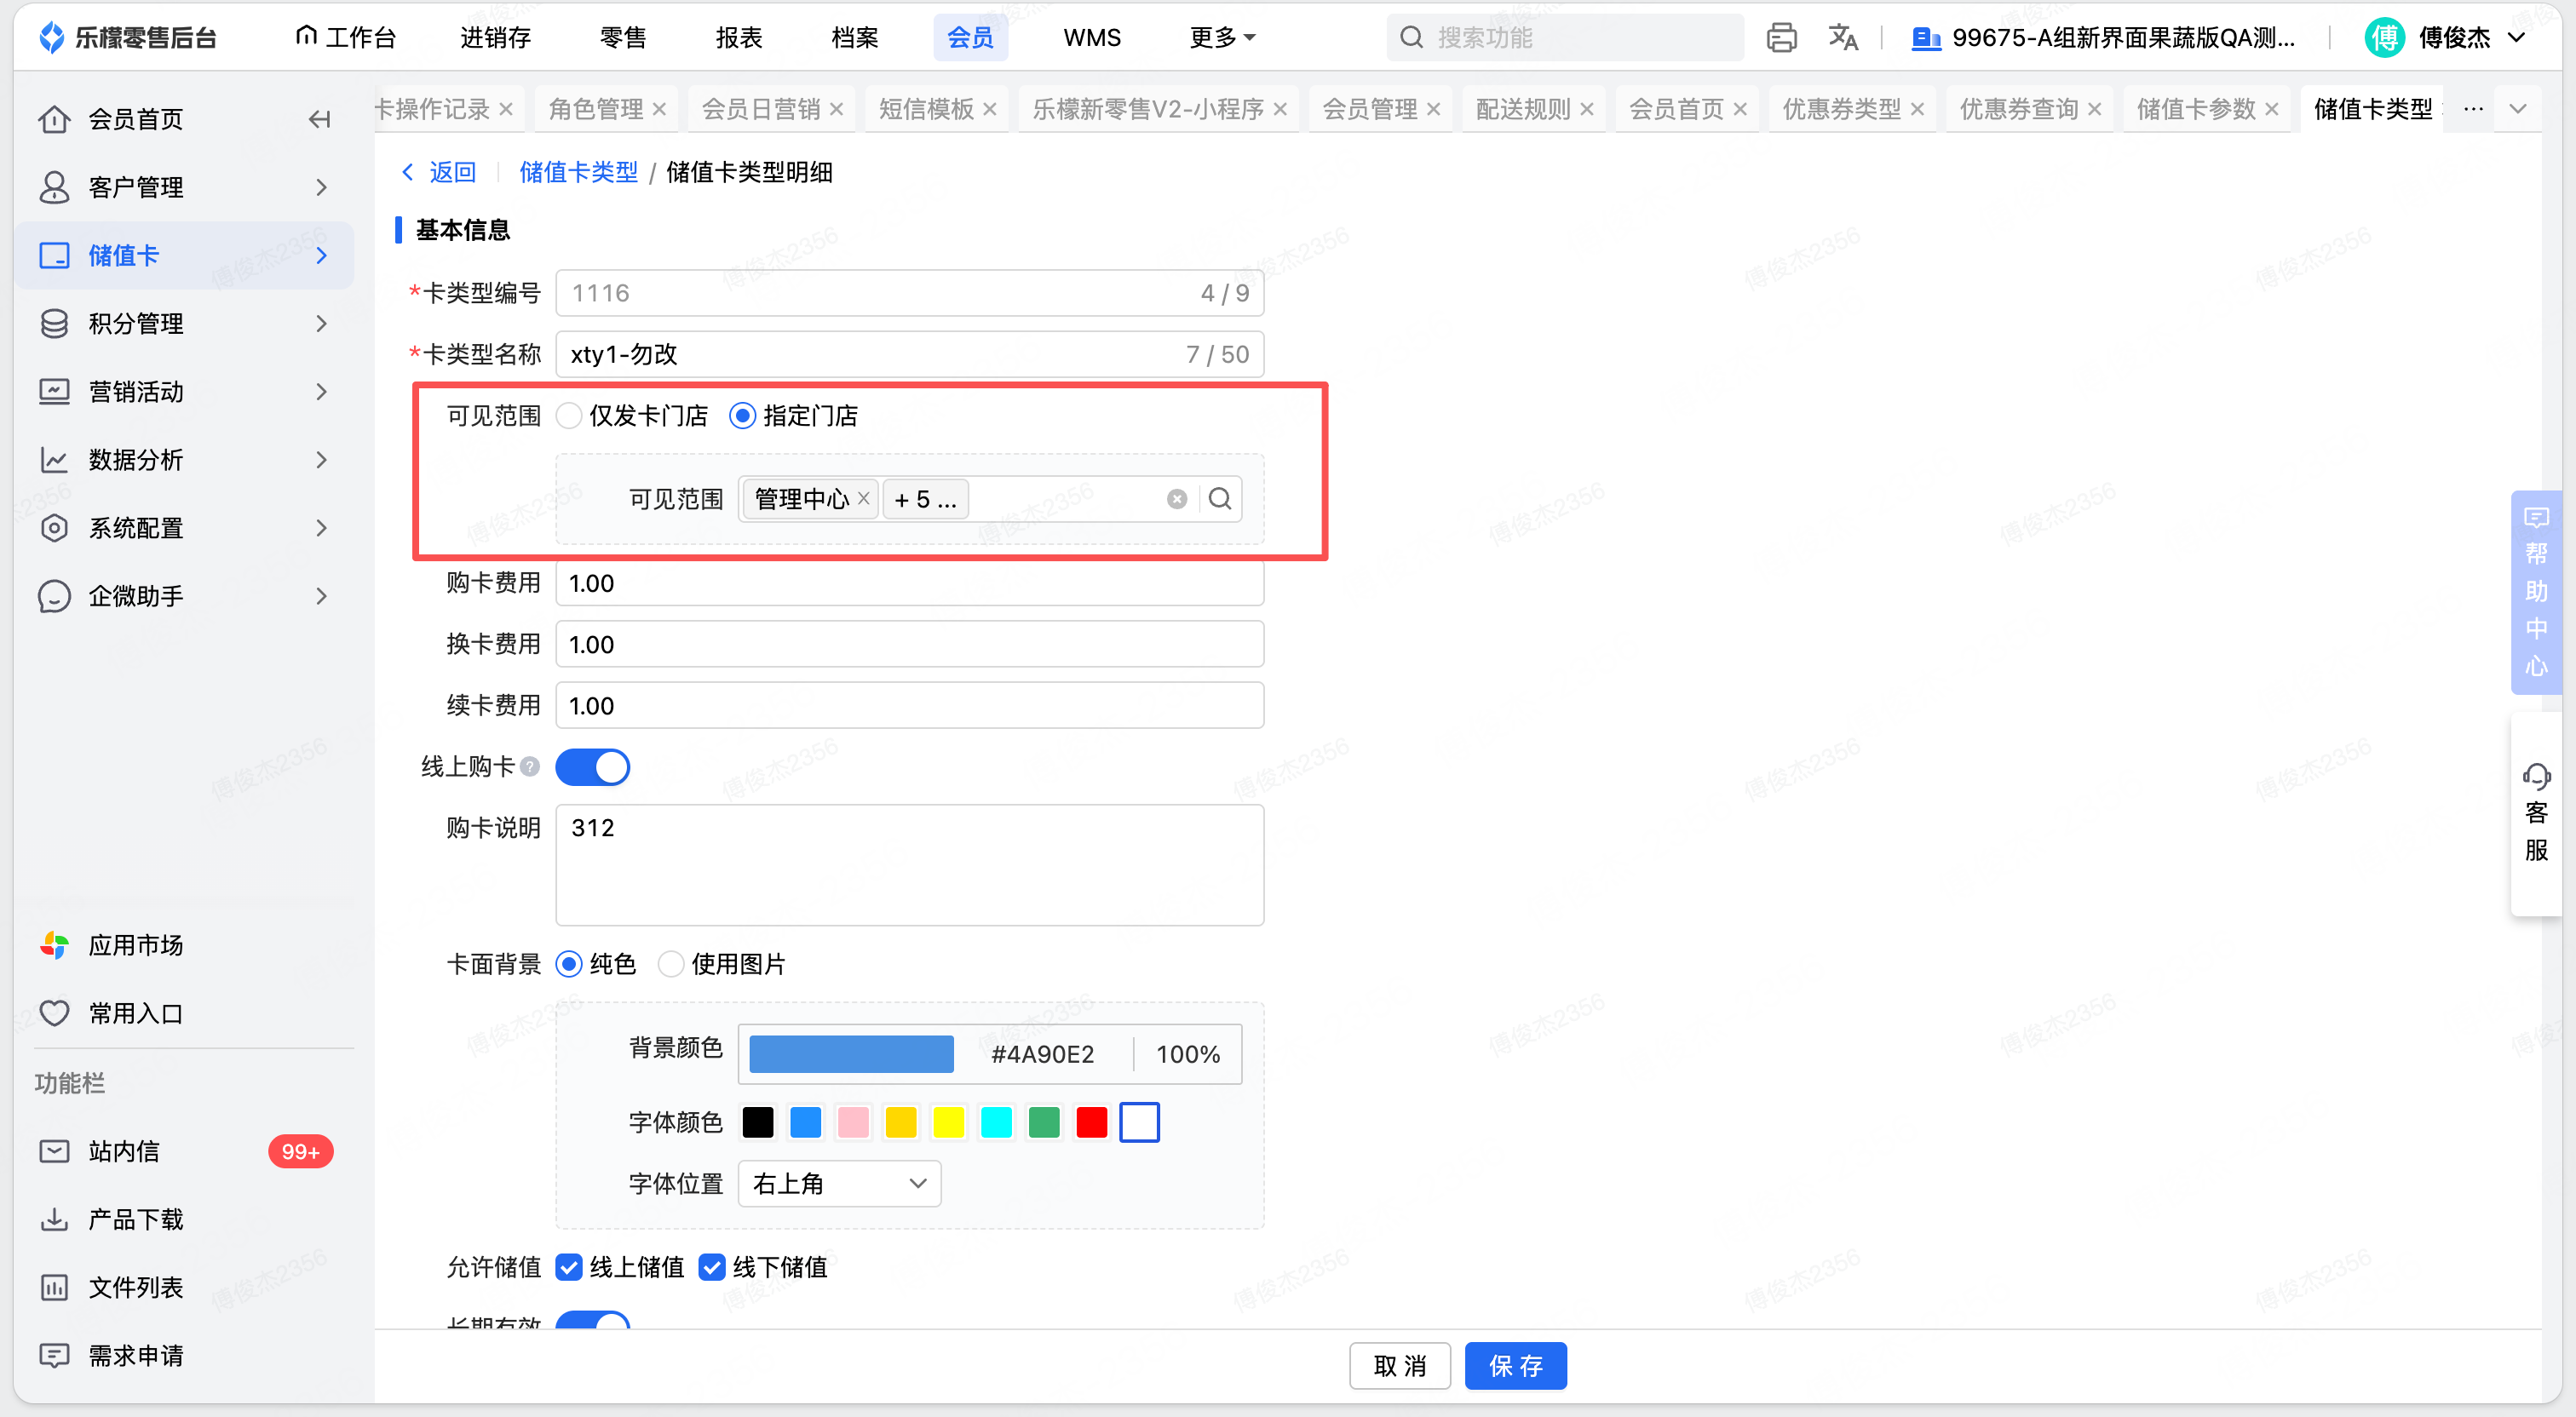The width and height of the screenshot is (2576, 1417).
Task: Open the 字体位置 dropdown showing 右上角
Action: click(839, 1183)
